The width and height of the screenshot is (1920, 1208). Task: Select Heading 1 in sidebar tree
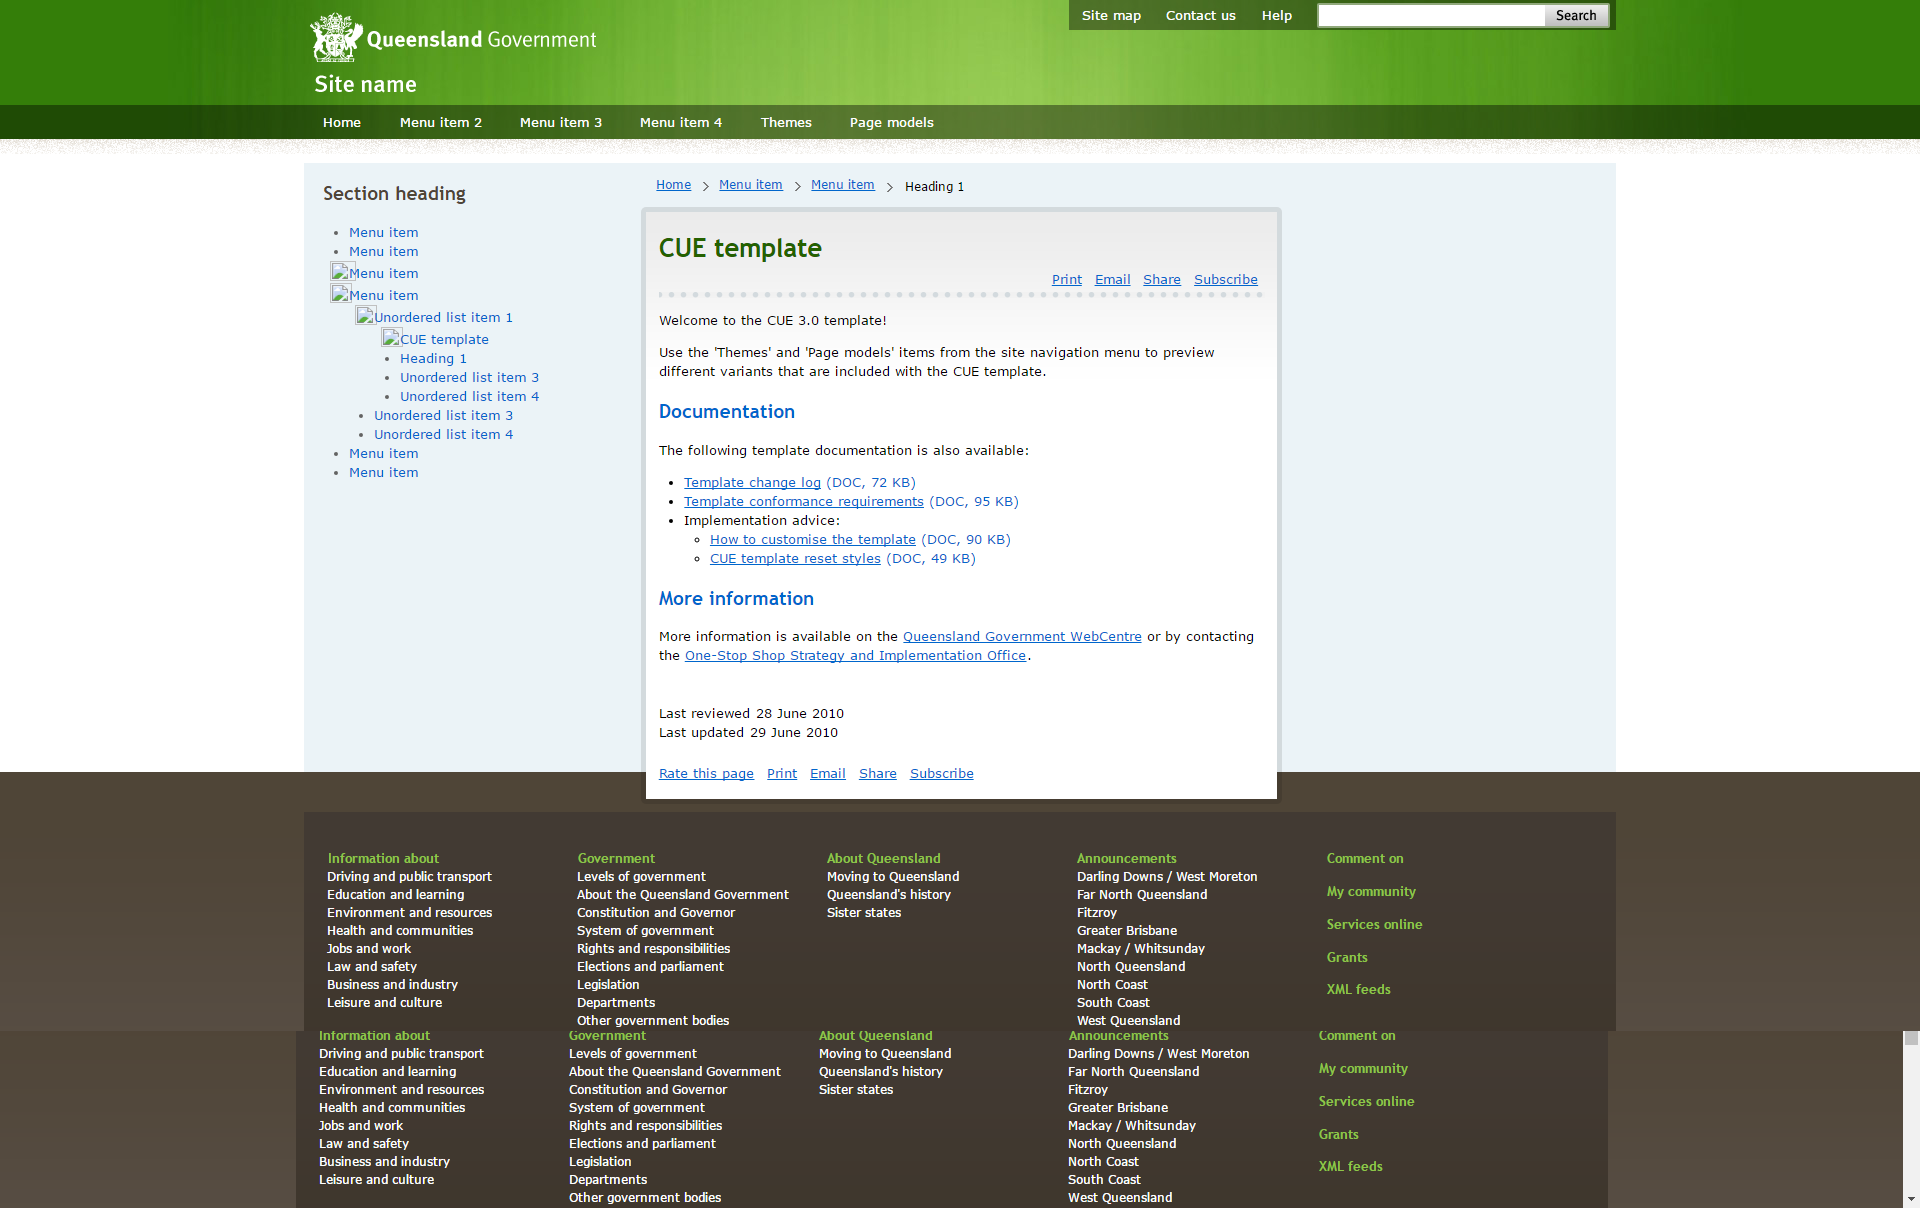[433, 358]
